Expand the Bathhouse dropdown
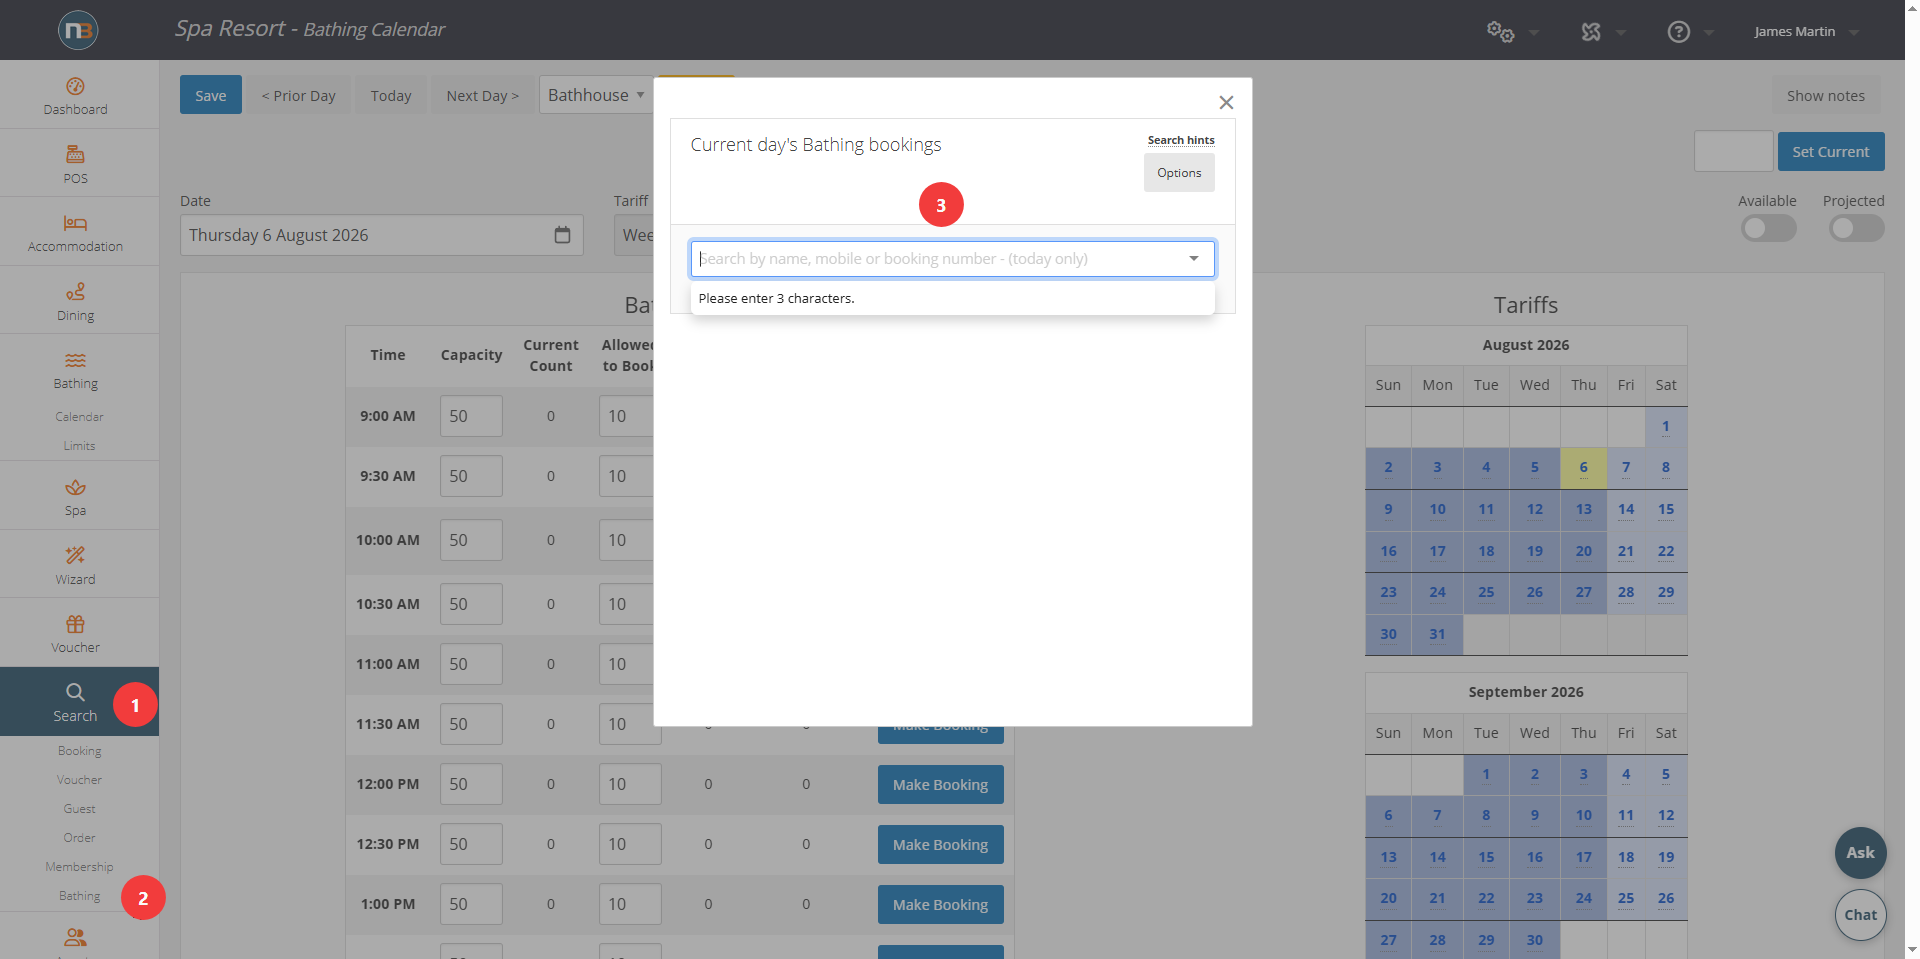The width and height of the screenshot is (1920, 959). [596, 95]
